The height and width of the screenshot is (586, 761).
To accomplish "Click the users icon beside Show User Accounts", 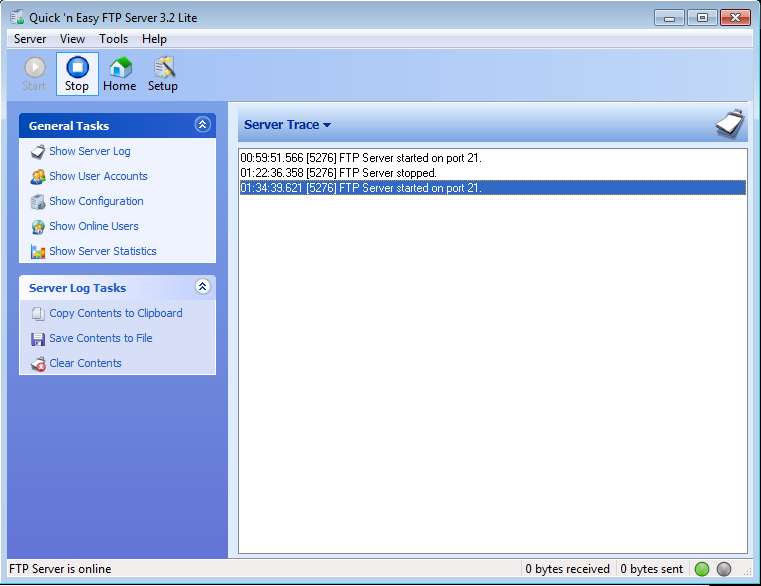I will click(x=38, y=177).
